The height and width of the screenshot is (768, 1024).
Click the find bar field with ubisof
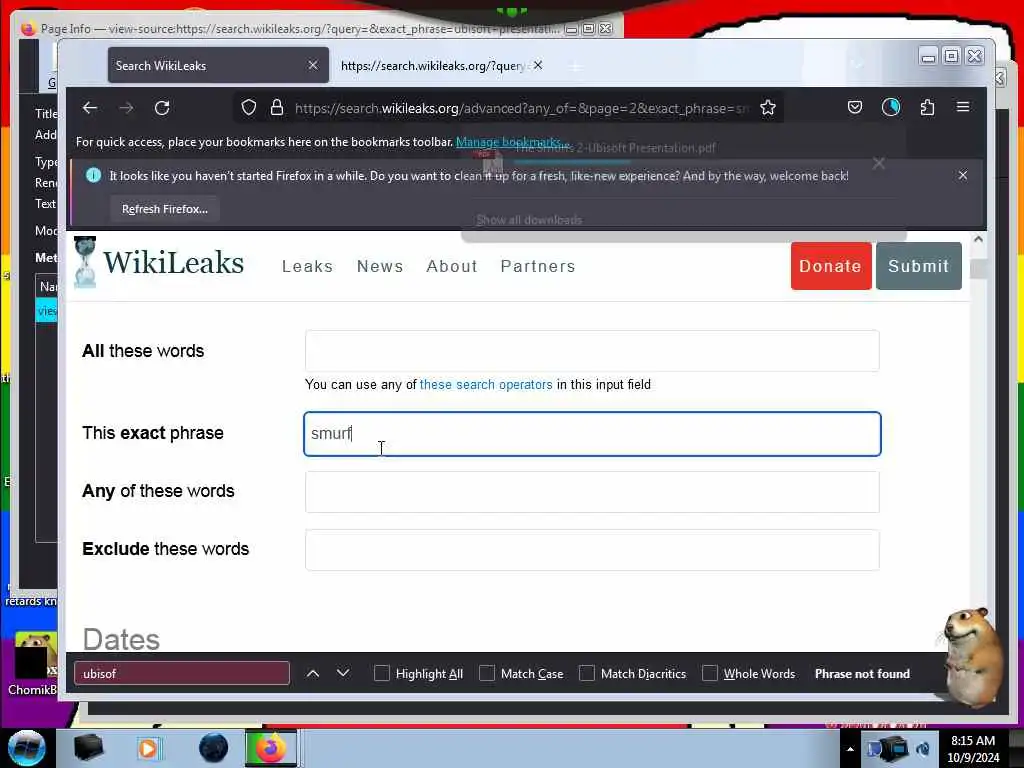click(182, 673)
